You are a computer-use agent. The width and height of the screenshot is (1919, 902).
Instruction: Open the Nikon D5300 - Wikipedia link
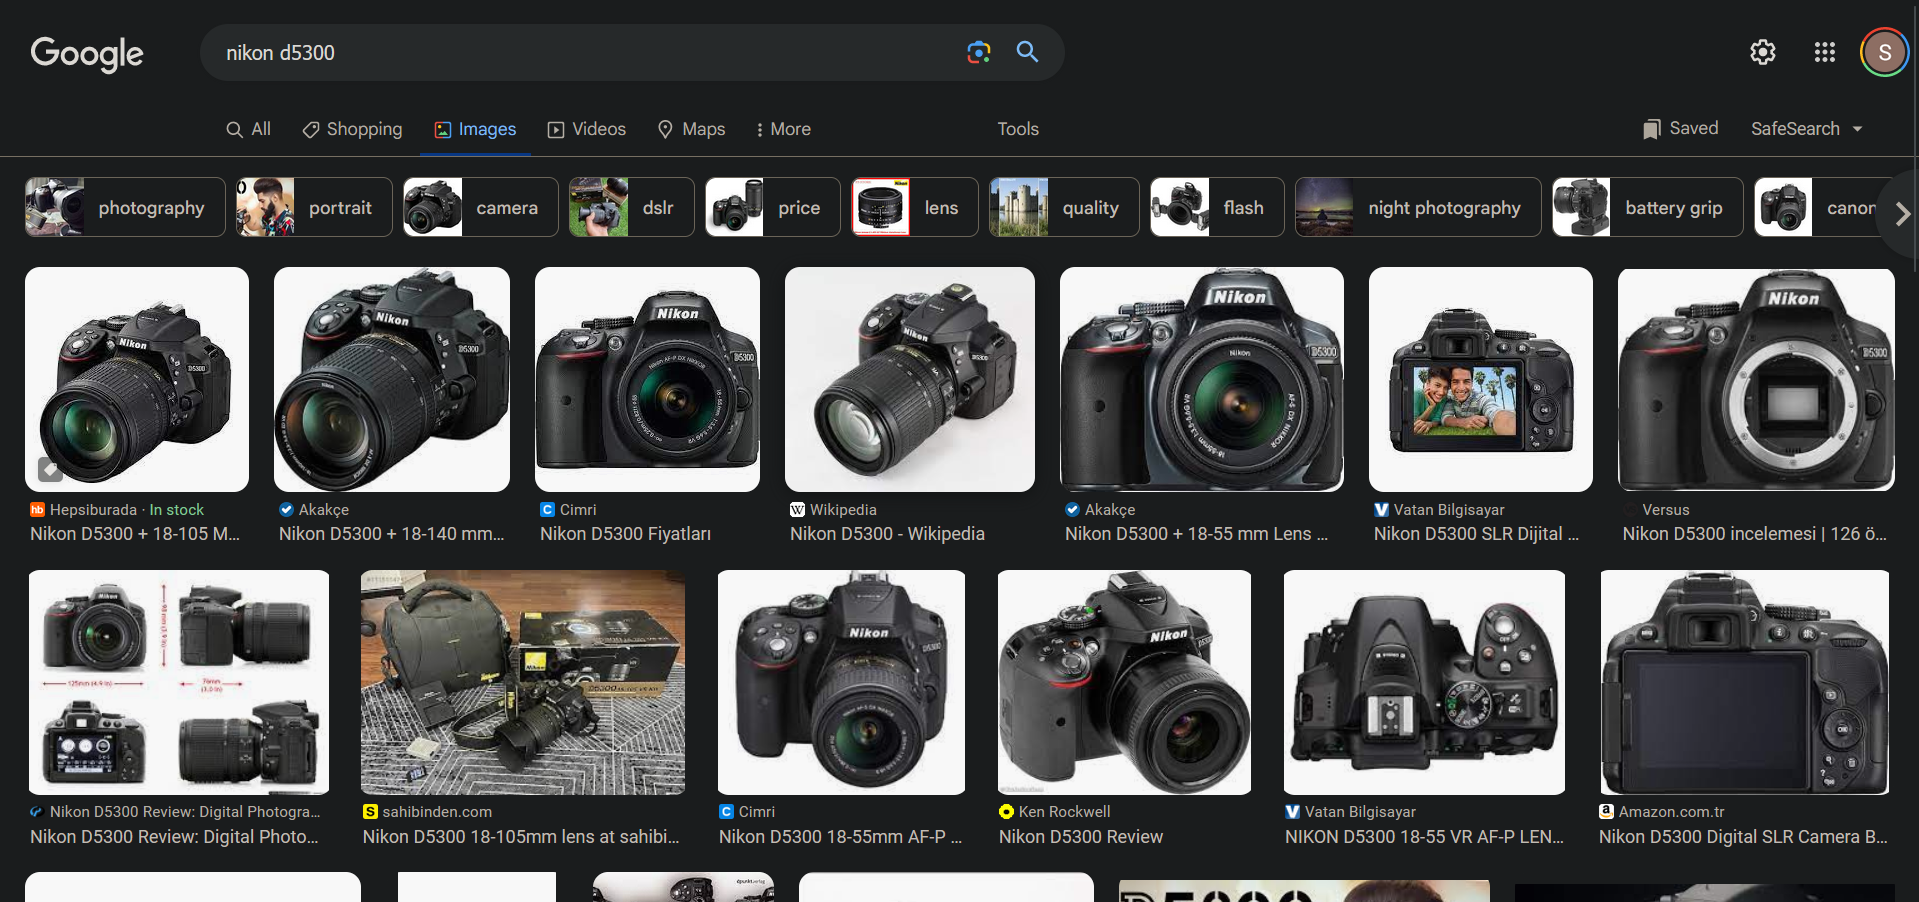[x=887, y=534]
